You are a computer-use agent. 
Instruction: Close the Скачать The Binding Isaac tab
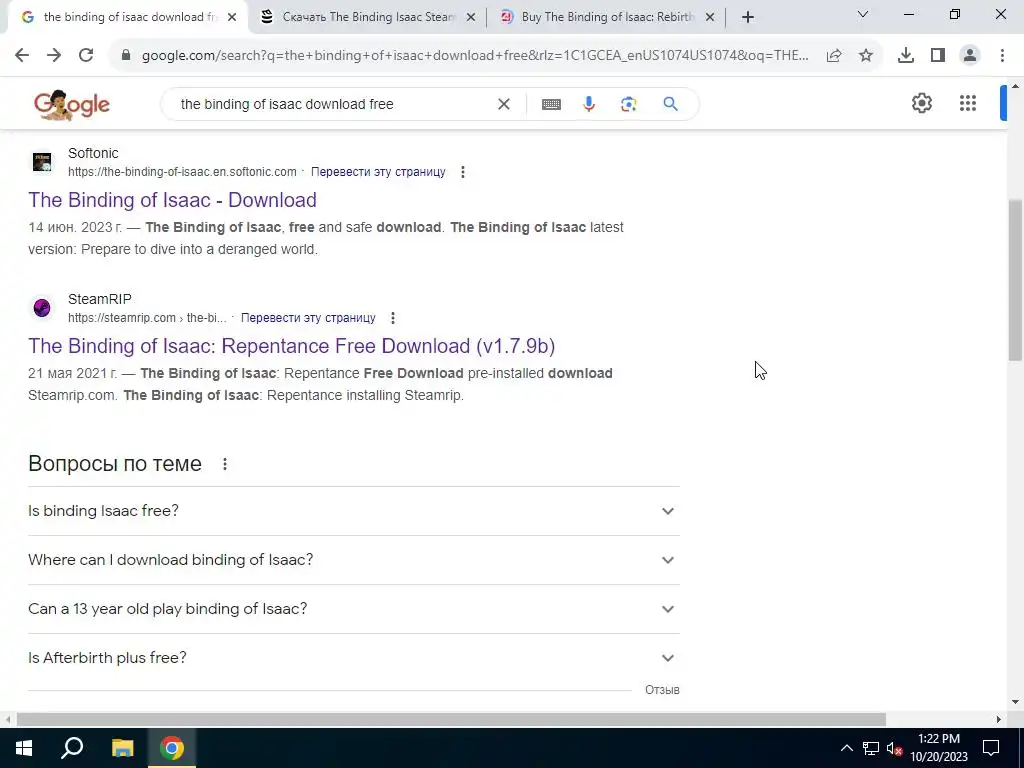(x=471, y=18)
